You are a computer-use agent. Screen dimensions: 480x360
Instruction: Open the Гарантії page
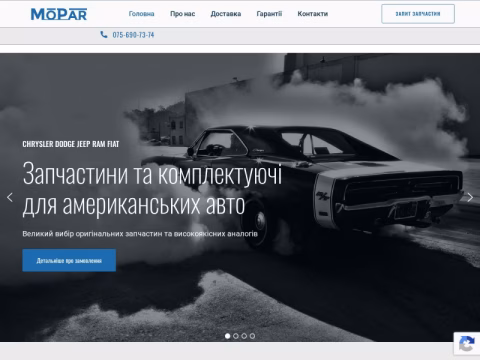point(269,14)
